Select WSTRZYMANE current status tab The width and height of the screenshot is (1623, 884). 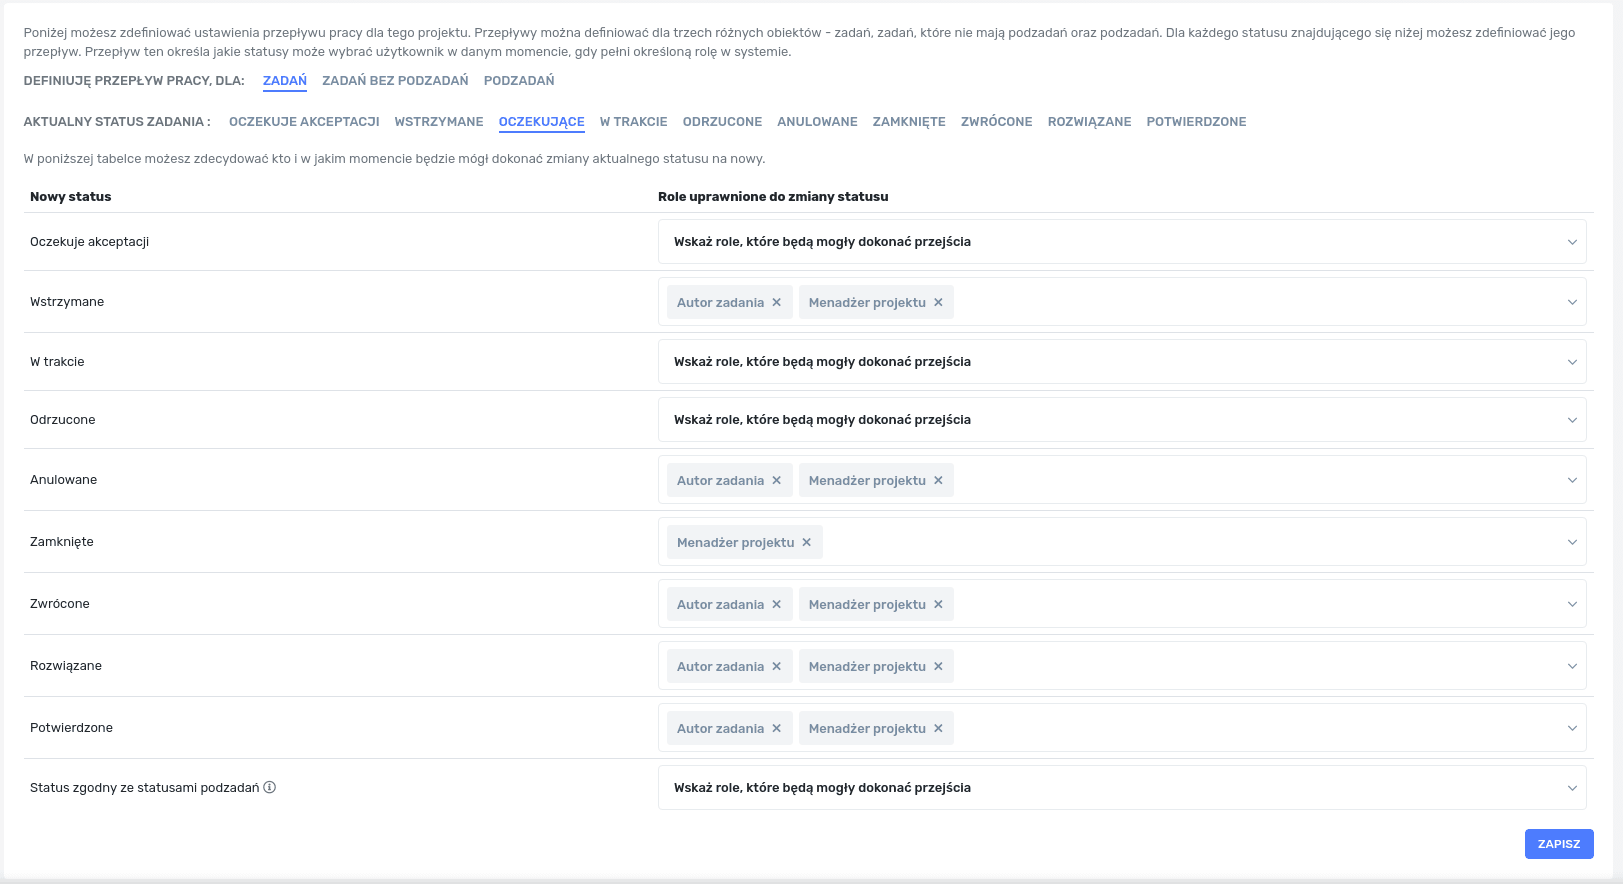(x=439, y=122)
